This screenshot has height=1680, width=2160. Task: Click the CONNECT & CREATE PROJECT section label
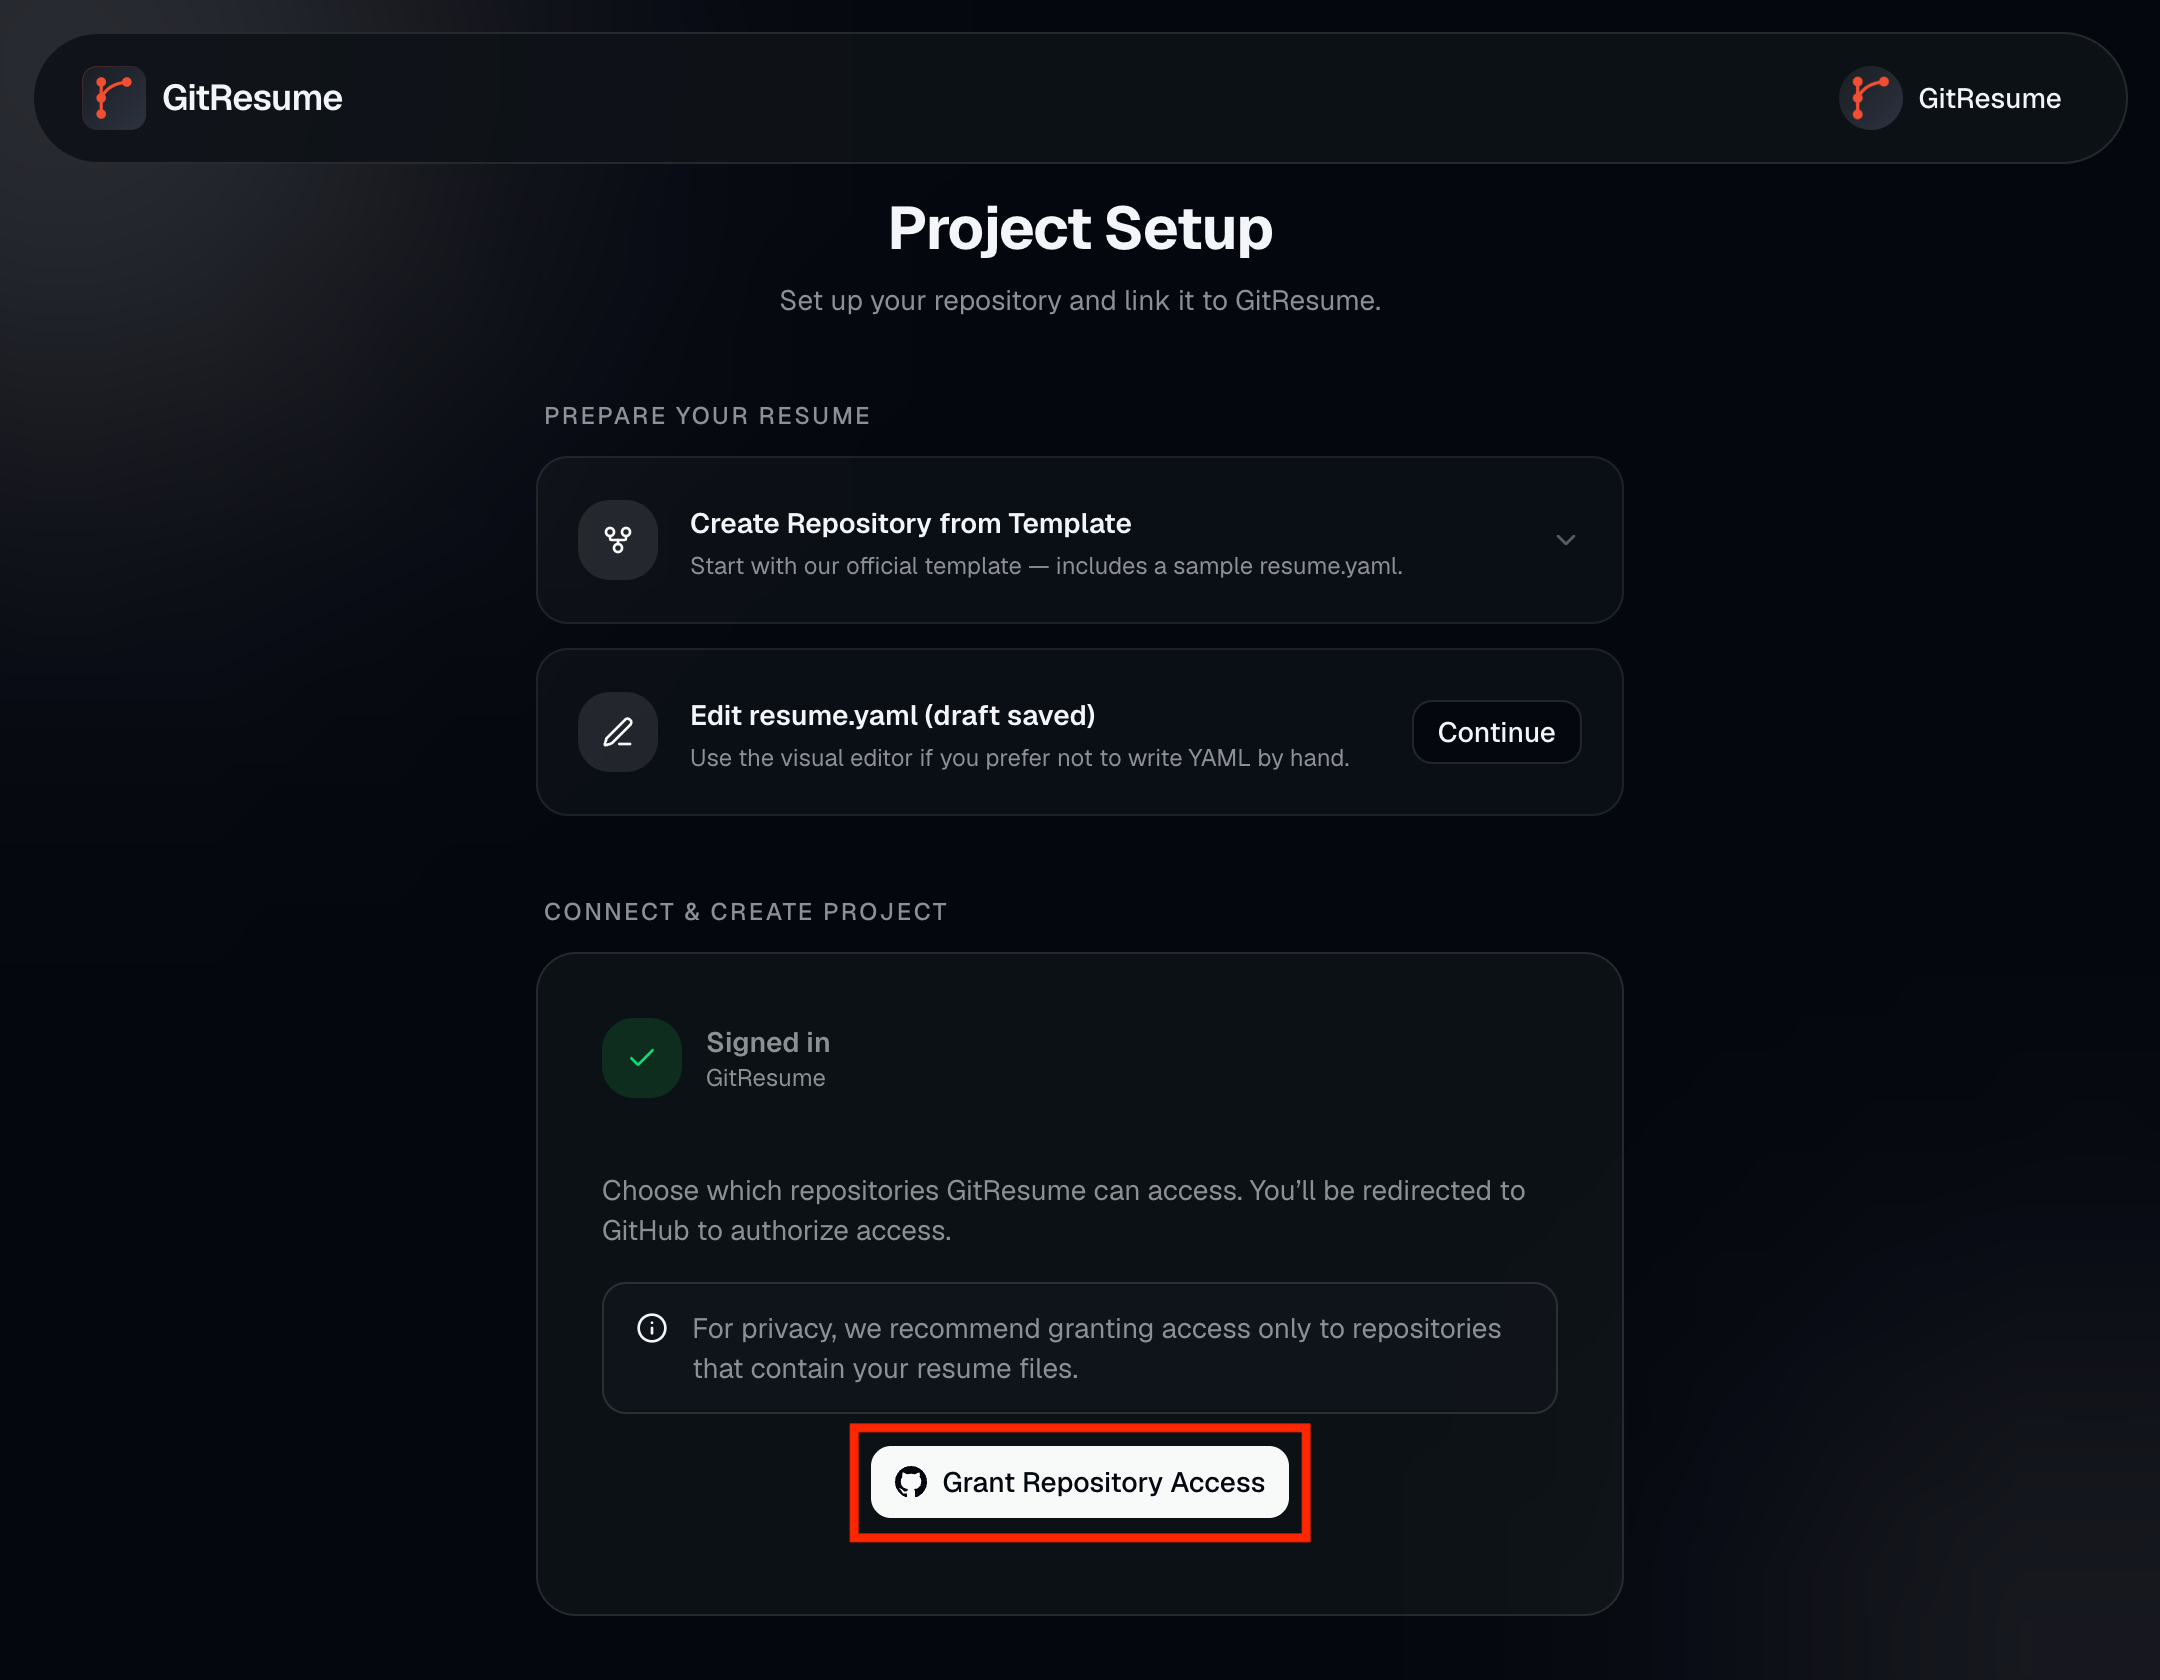745,912
